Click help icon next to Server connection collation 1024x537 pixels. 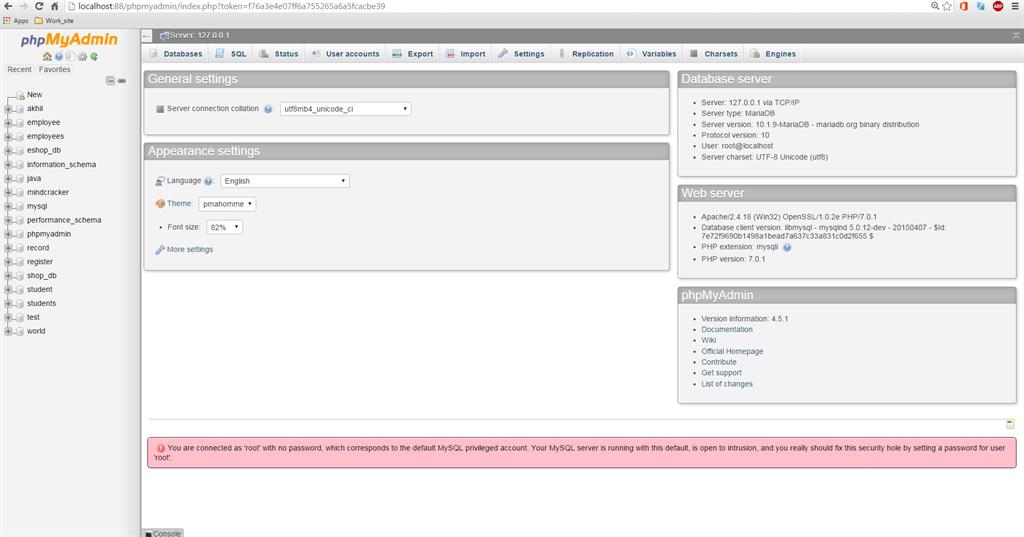click(x=268, y=109)
